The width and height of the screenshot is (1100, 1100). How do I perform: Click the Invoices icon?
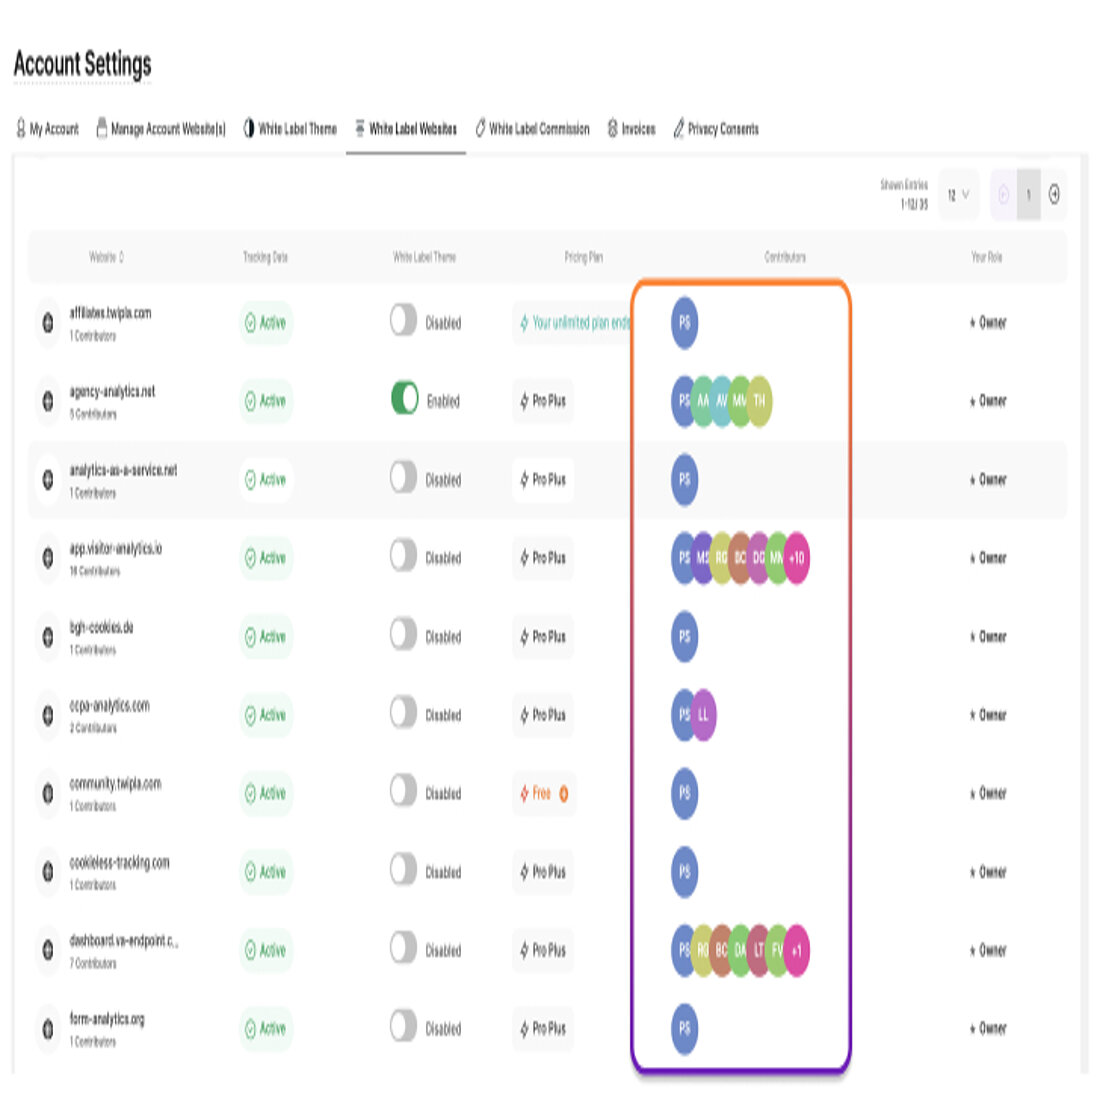click(612, 128)
